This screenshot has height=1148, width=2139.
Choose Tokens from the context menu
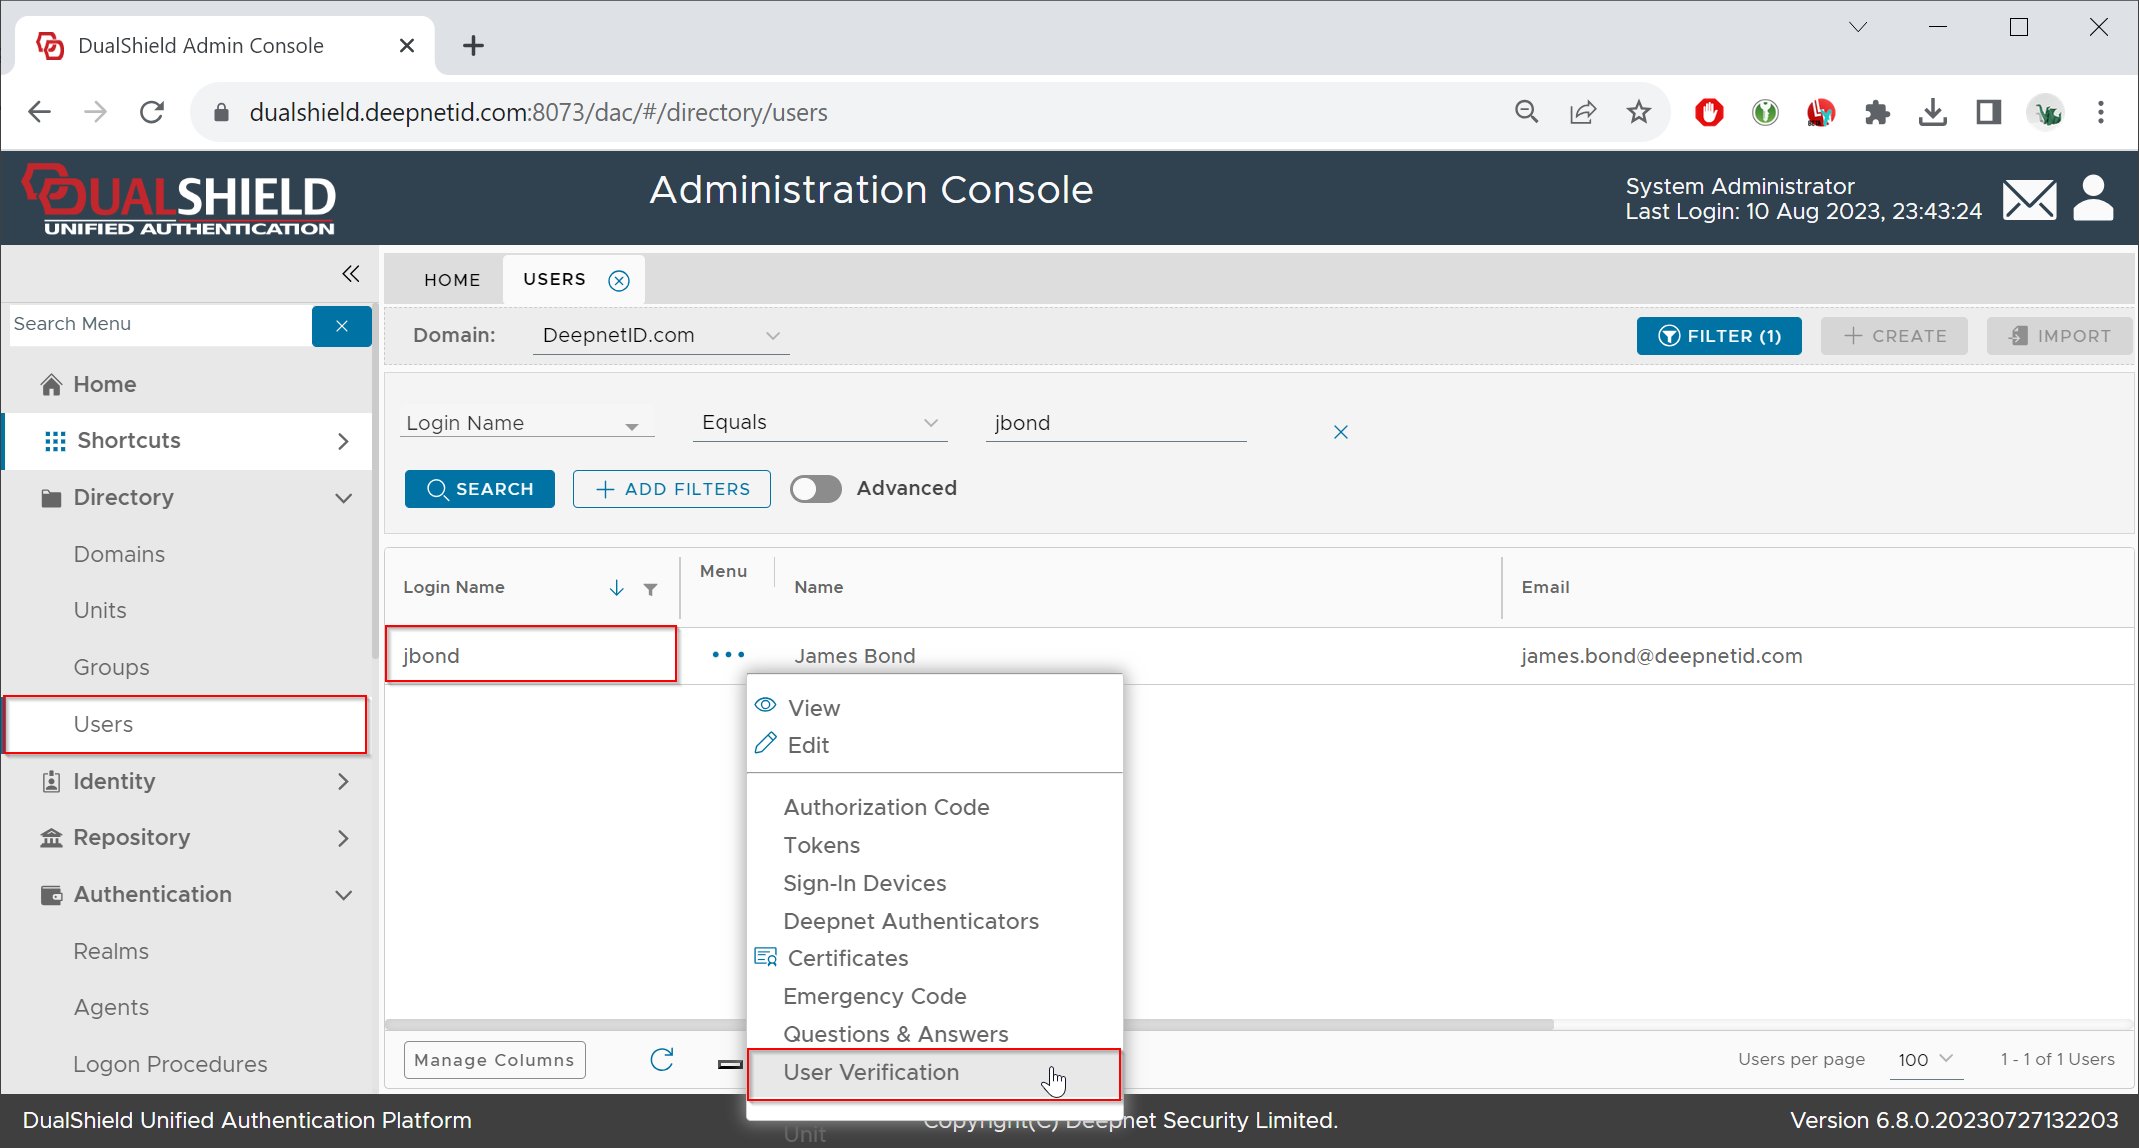821,845
